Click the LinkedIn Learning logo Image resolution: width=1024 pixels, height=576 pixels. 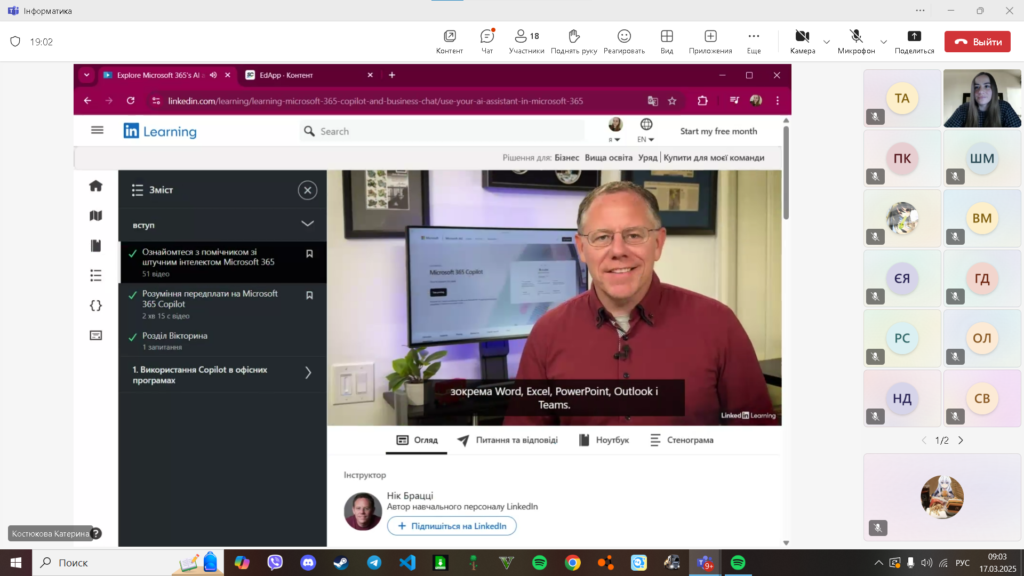pyautogui.click(x=160, y=131)
